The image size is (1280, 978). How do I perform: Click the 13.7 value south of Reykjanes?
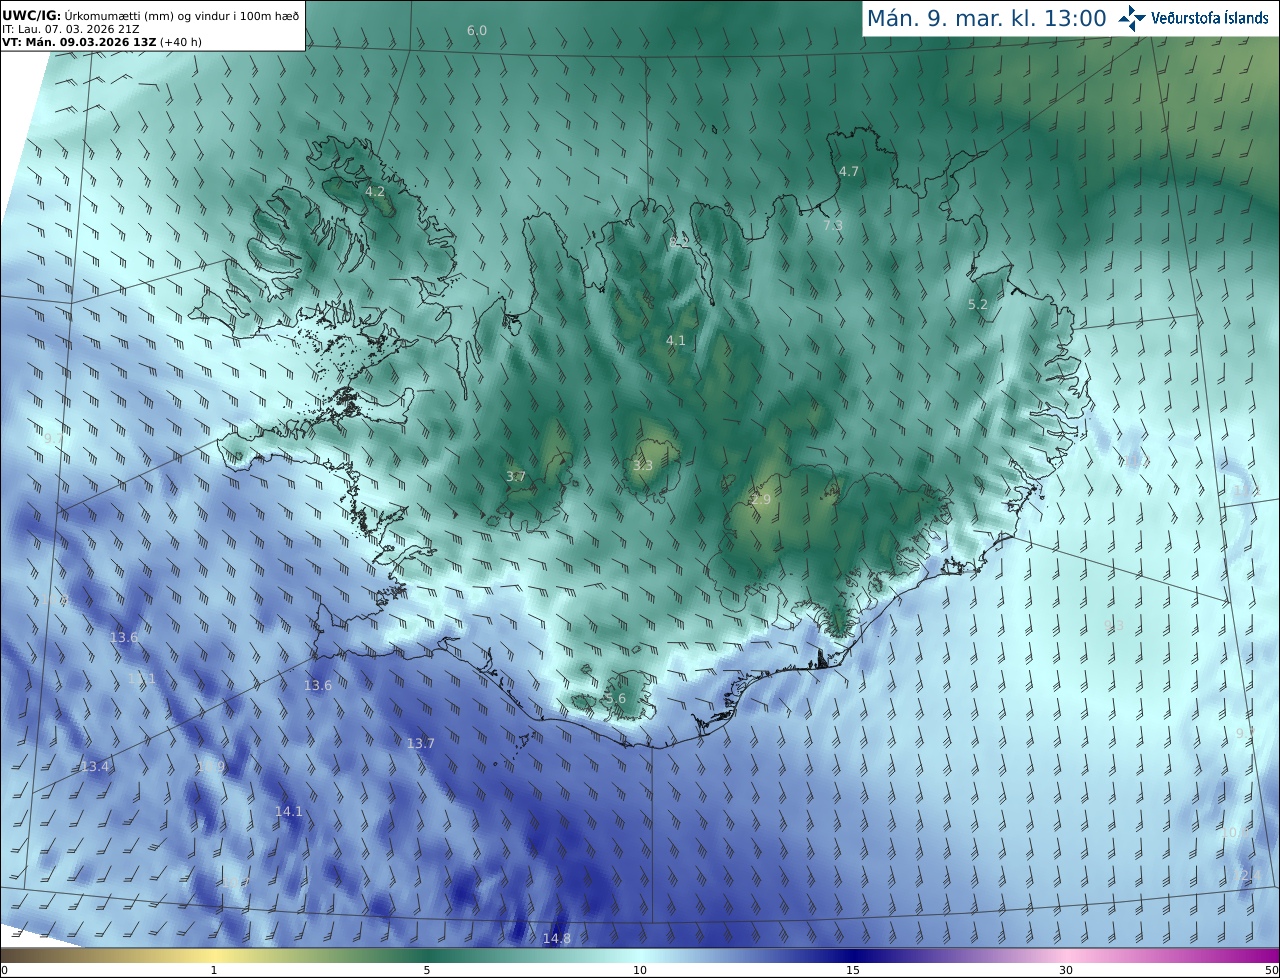point(421,744)
